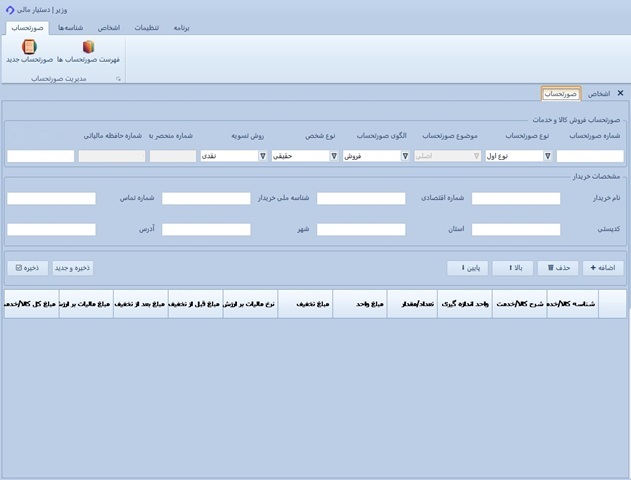Close the open tab with X icon
Image resolution: width=631 pixels, height=480 pixels.
tap(620, 93)
